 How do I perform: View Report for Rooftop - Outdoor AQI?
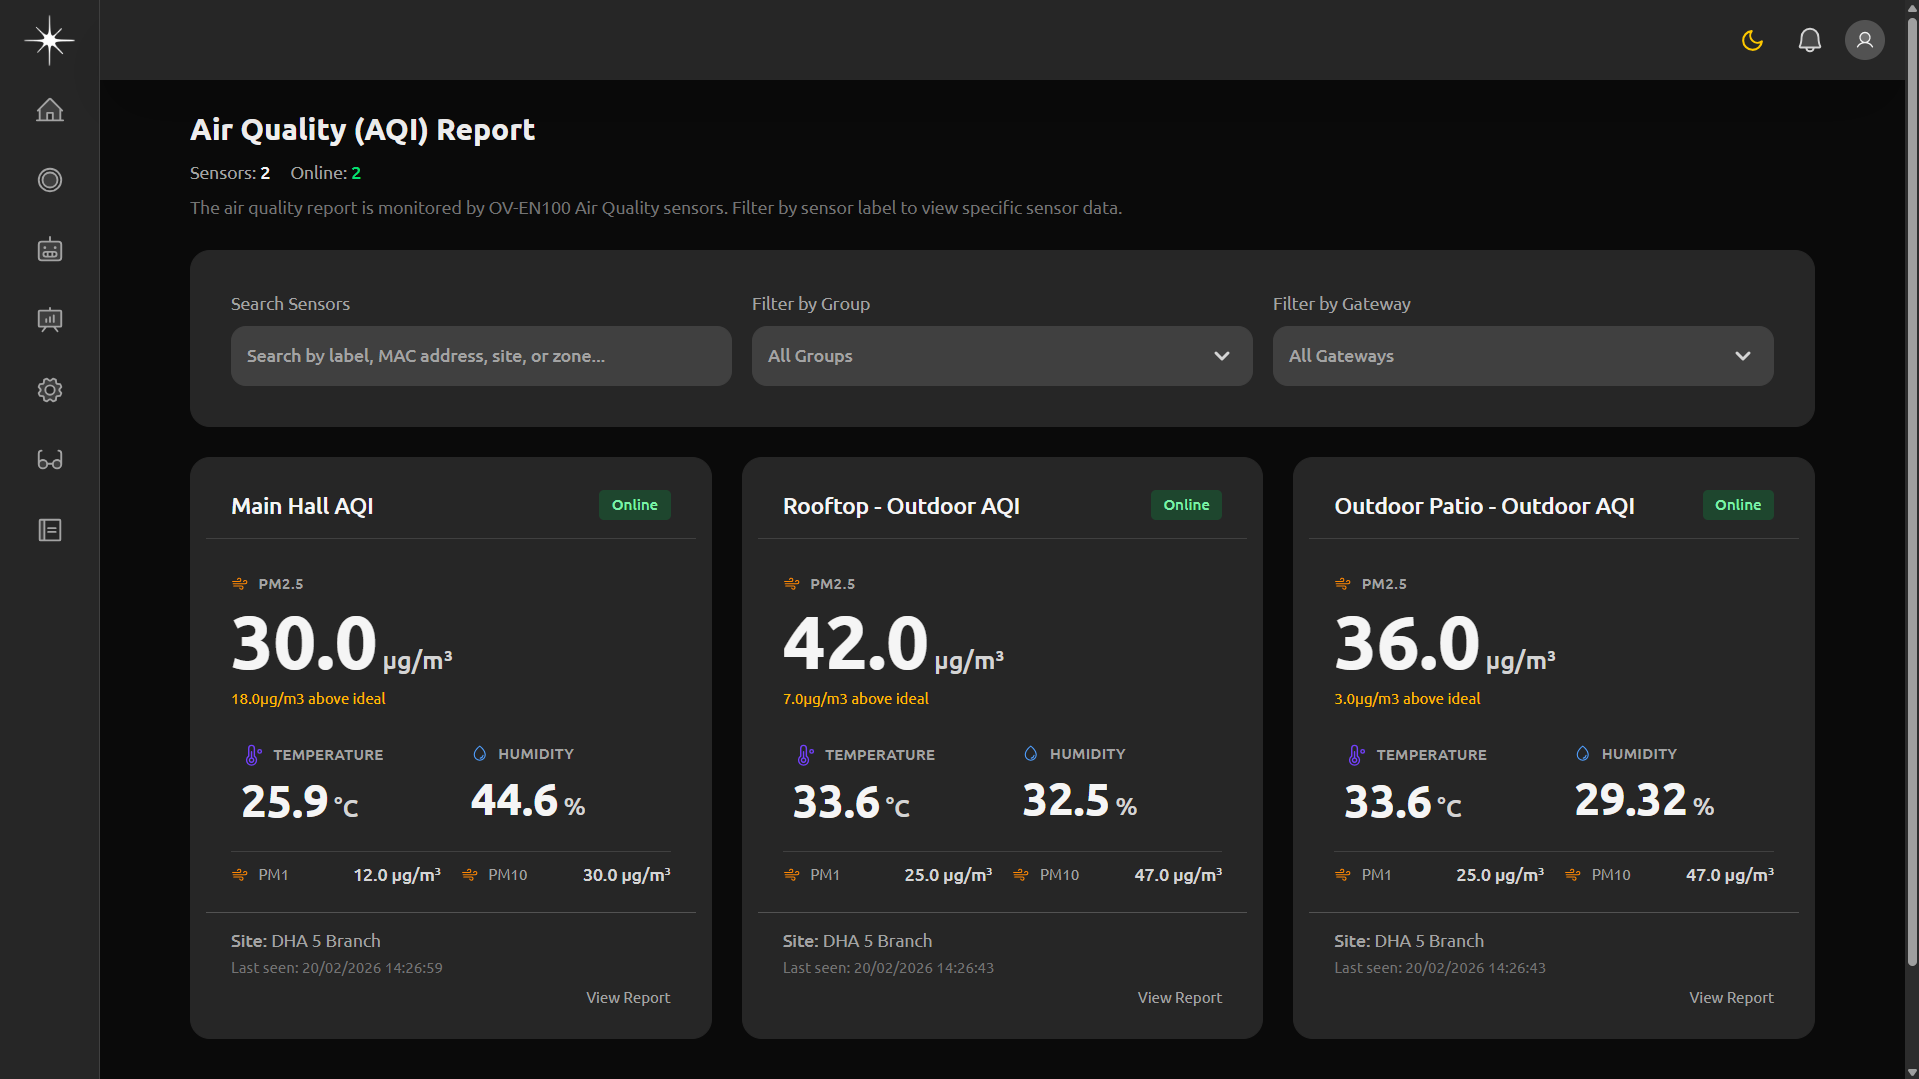(x=1179, y=998)
